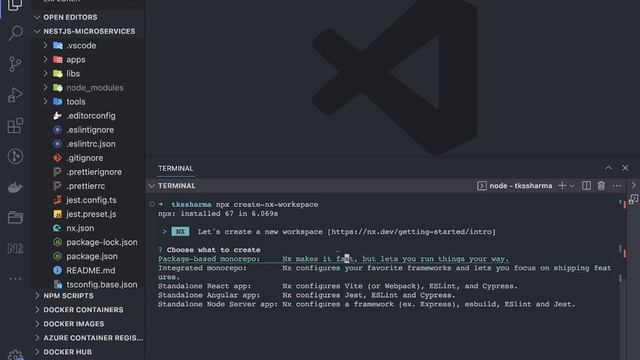This screenshot has height=360, width=640.
Task: Open the Search view in activity bar
Action: (x=15, y=33)
